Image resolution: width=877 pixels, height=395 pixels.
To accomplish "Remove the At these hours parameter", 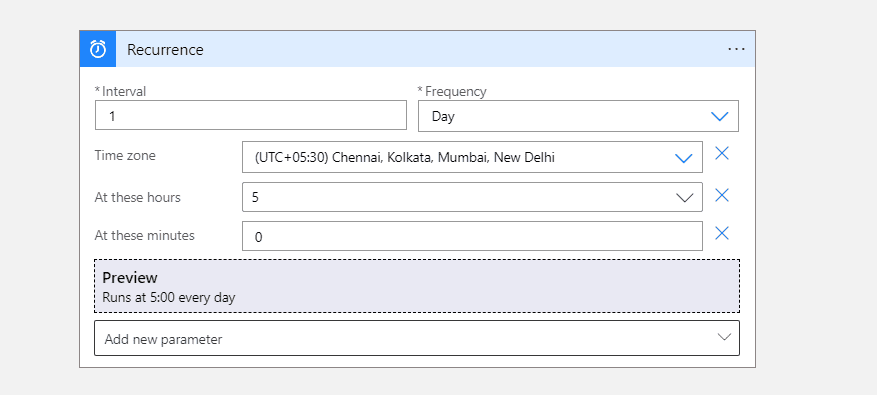I will coord(722,195).
